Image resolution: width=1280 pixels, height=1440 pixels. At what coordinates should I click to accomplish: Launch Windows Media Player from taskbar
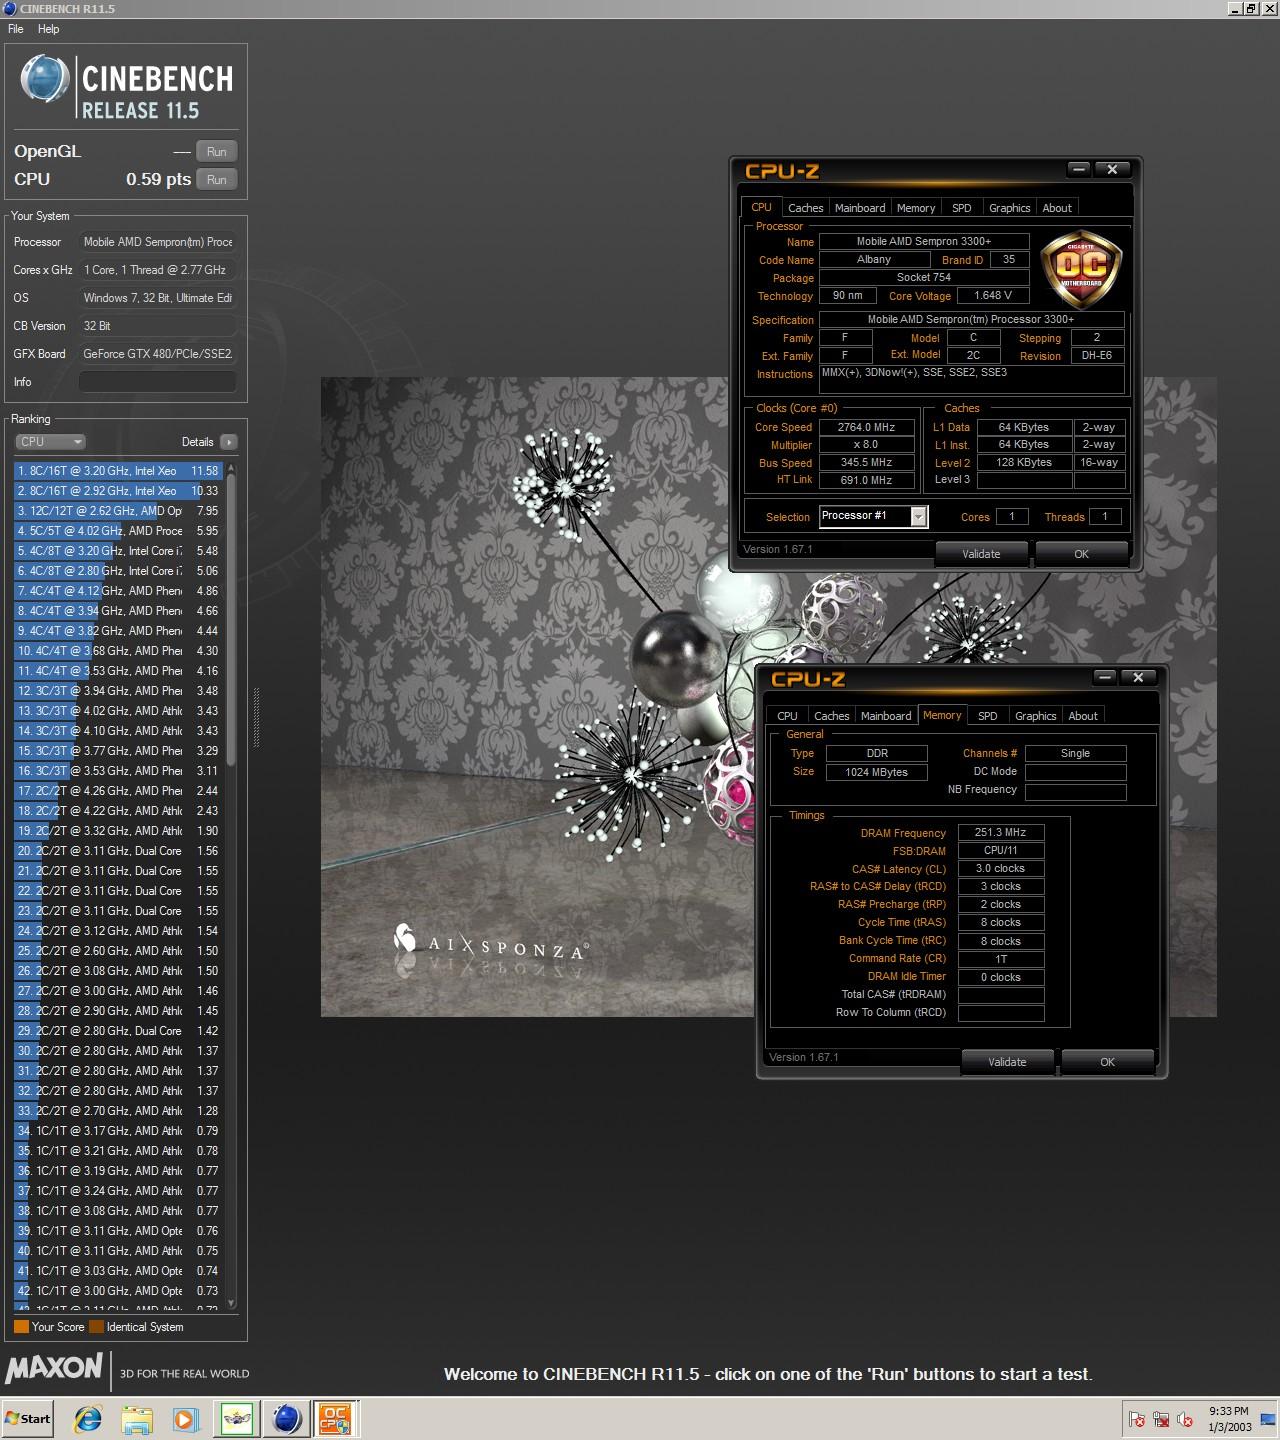(185, 1418)
